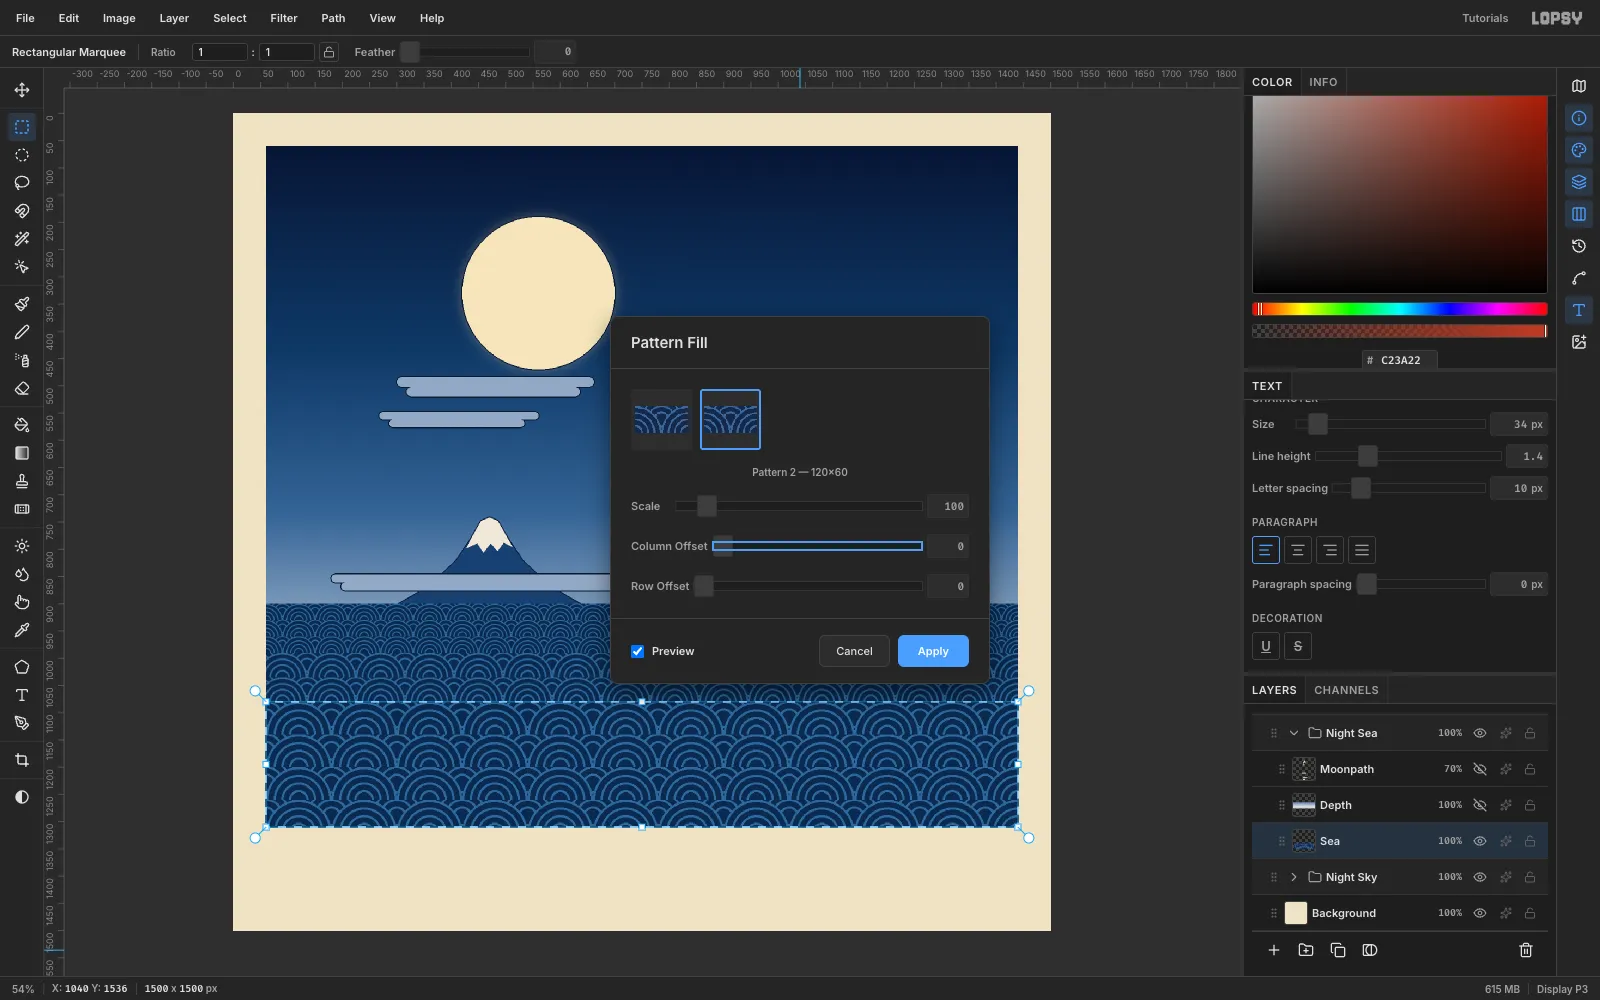Delete the selected layer with trash icon
This screenshot has height=1000, width=1600.
pyautogui.click(x=1526, y=950)
